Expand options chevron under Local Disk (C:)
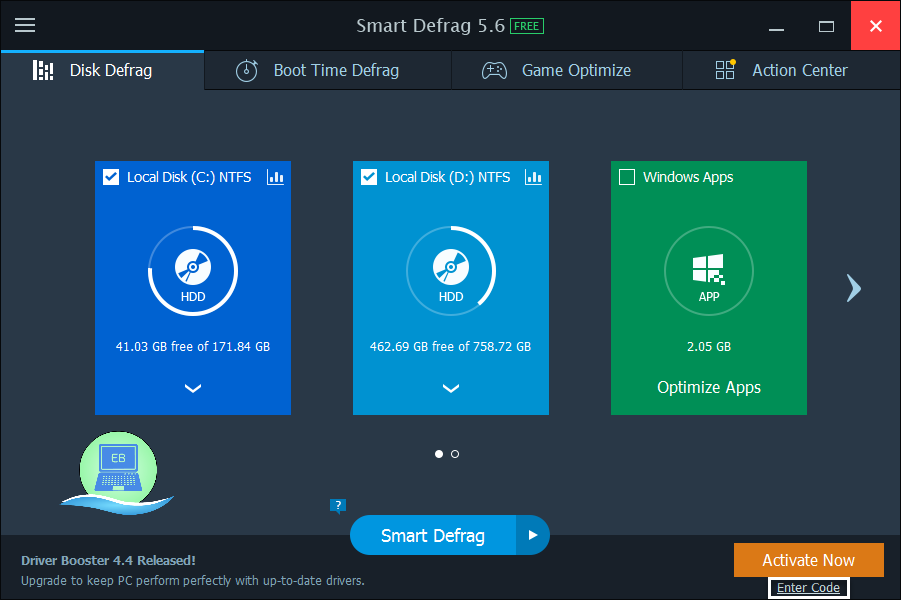The height and width of the screenshot is (600, 901). click(193, 389)
